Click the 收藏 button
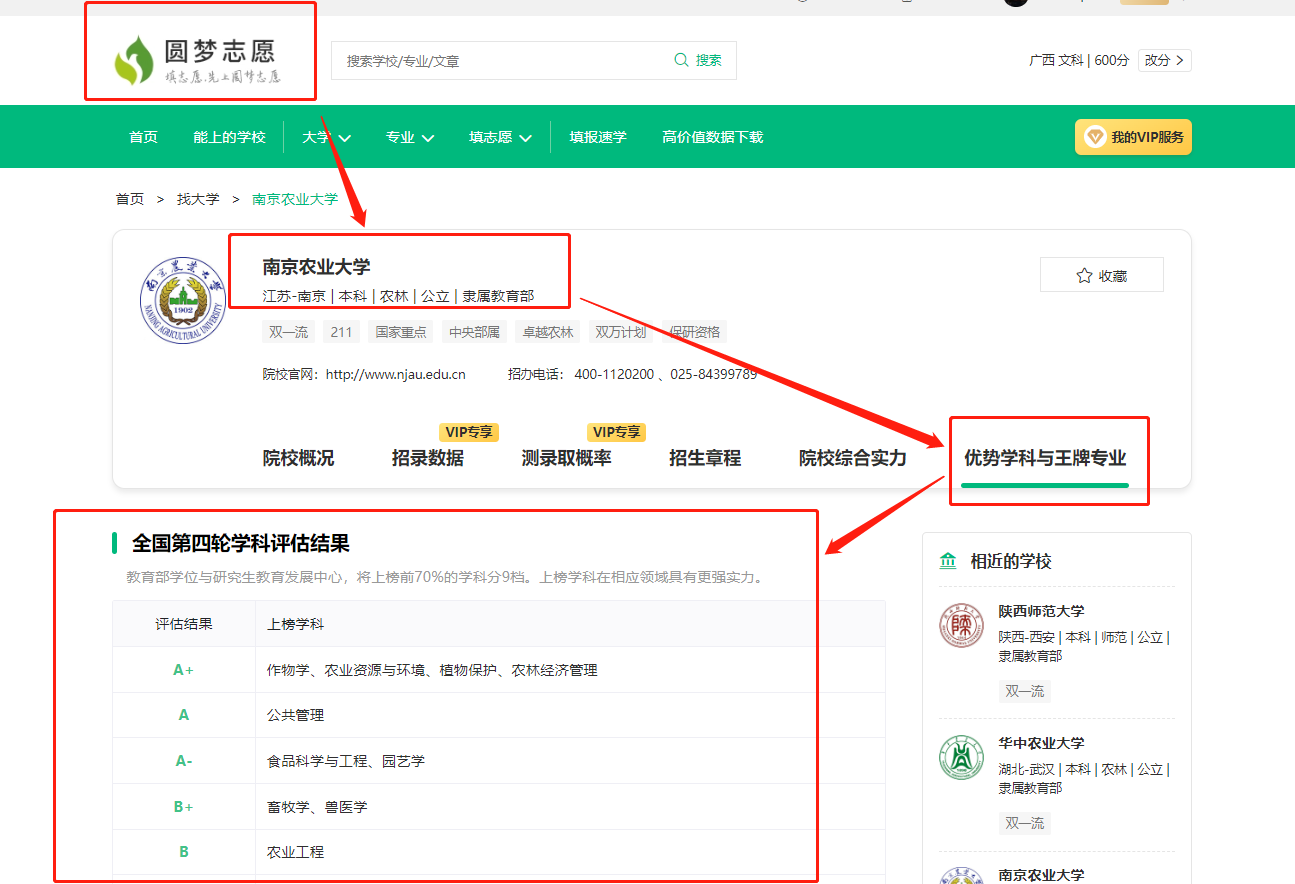 [x=1101, y=275]
